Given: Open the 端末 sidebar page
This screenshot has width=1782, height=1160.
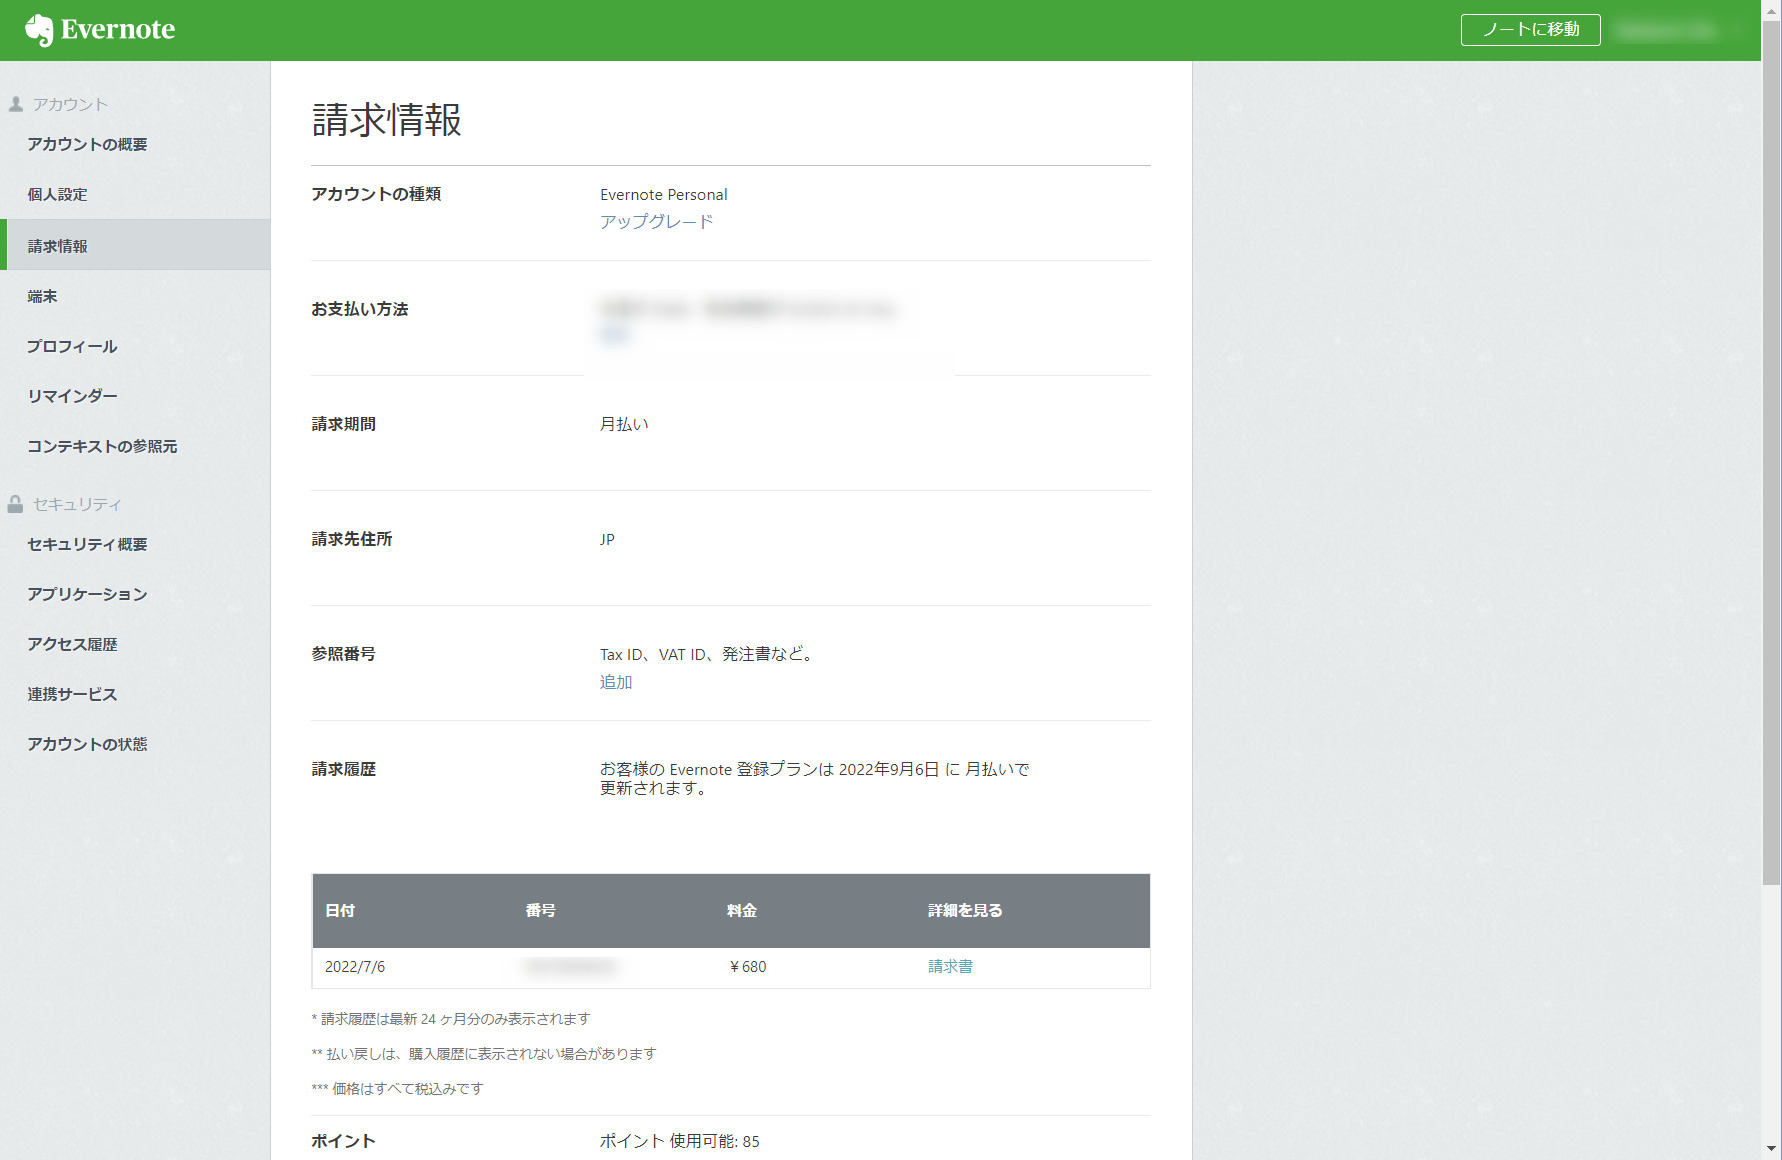Looking at the screenshot, I should coord(42,296).
